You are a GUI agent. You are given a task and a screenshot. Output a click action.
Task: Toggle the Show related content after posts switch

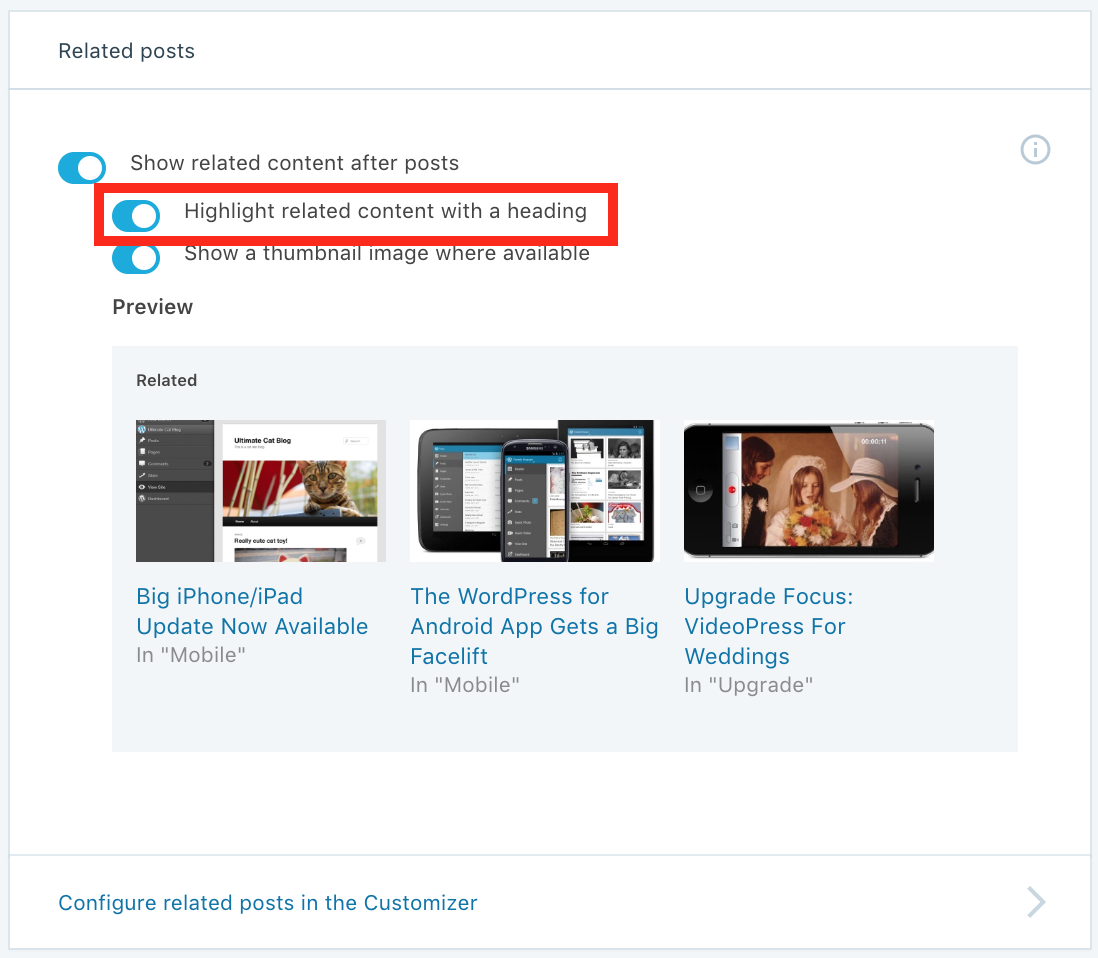pyautogui.click(x=82, y=167)
